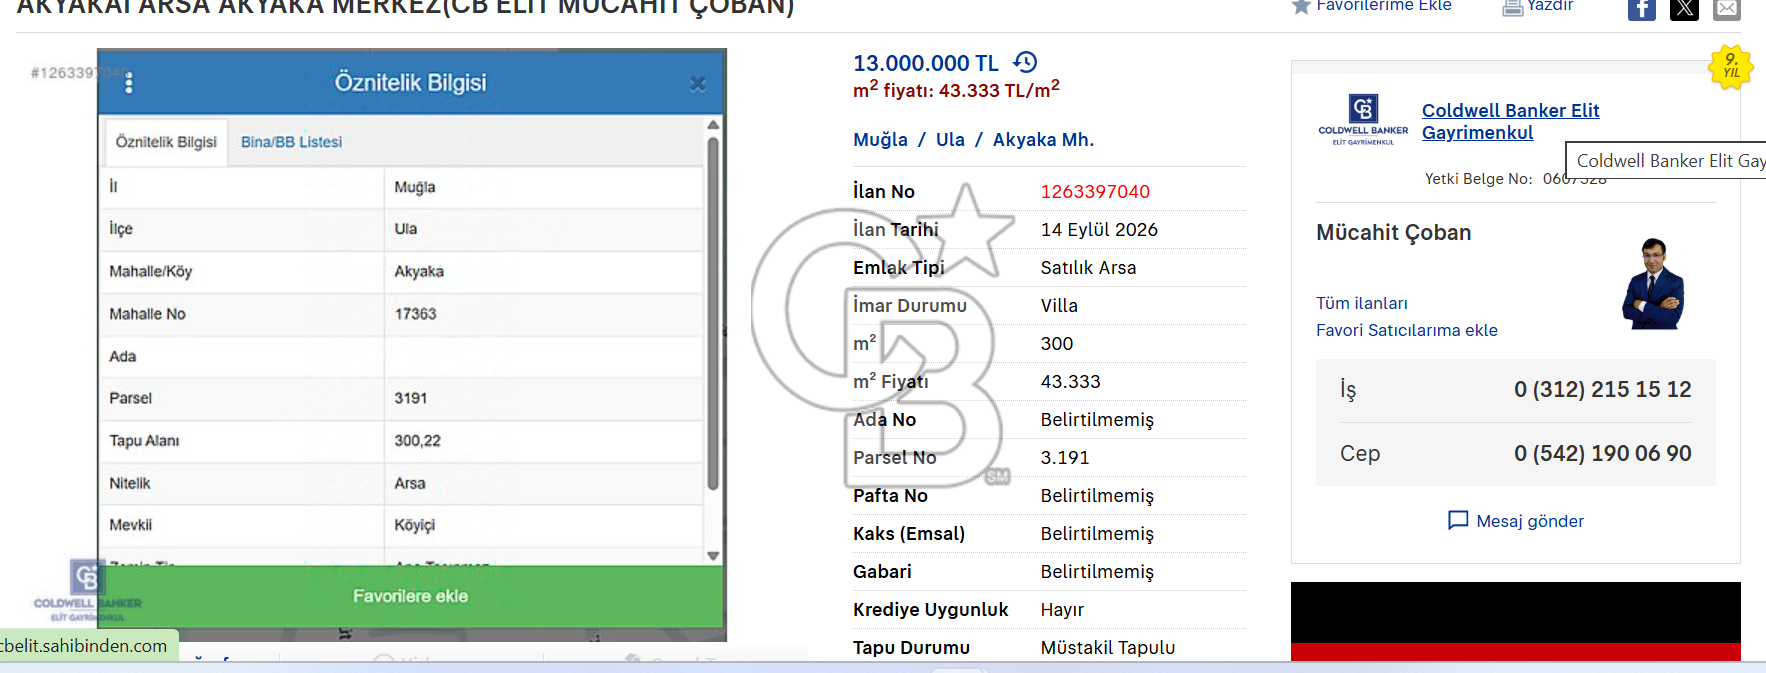Click the scroll up arrow in attribute panel
This screenshot has width=1766, height=673.
(x=713, y=125)
